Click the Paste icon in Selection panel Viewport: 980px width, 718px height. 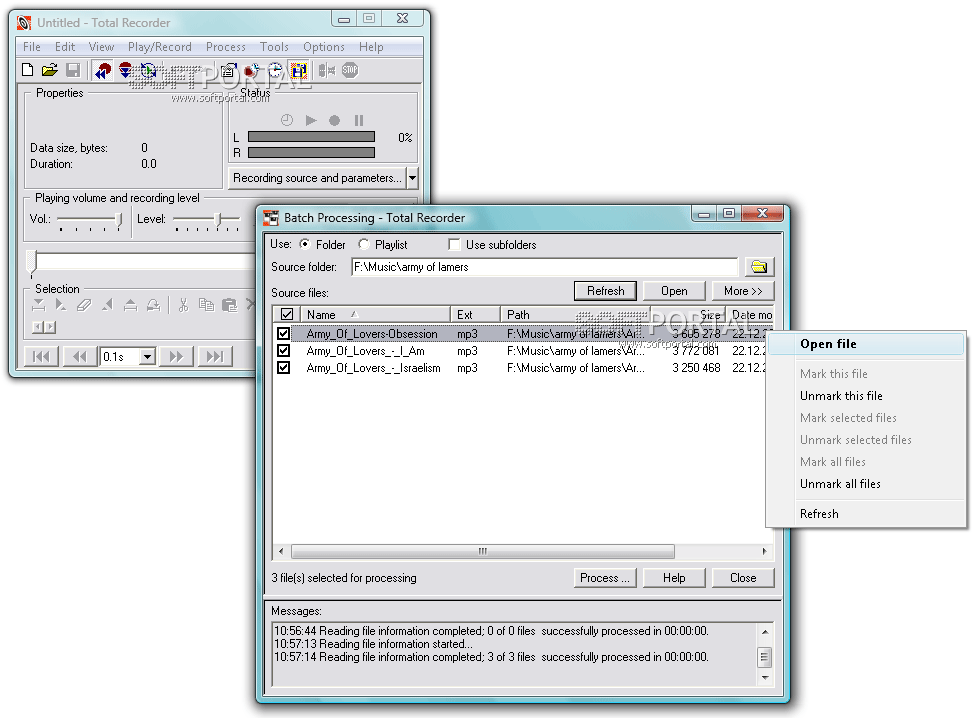pyautogui.click(x=229, y=304)
